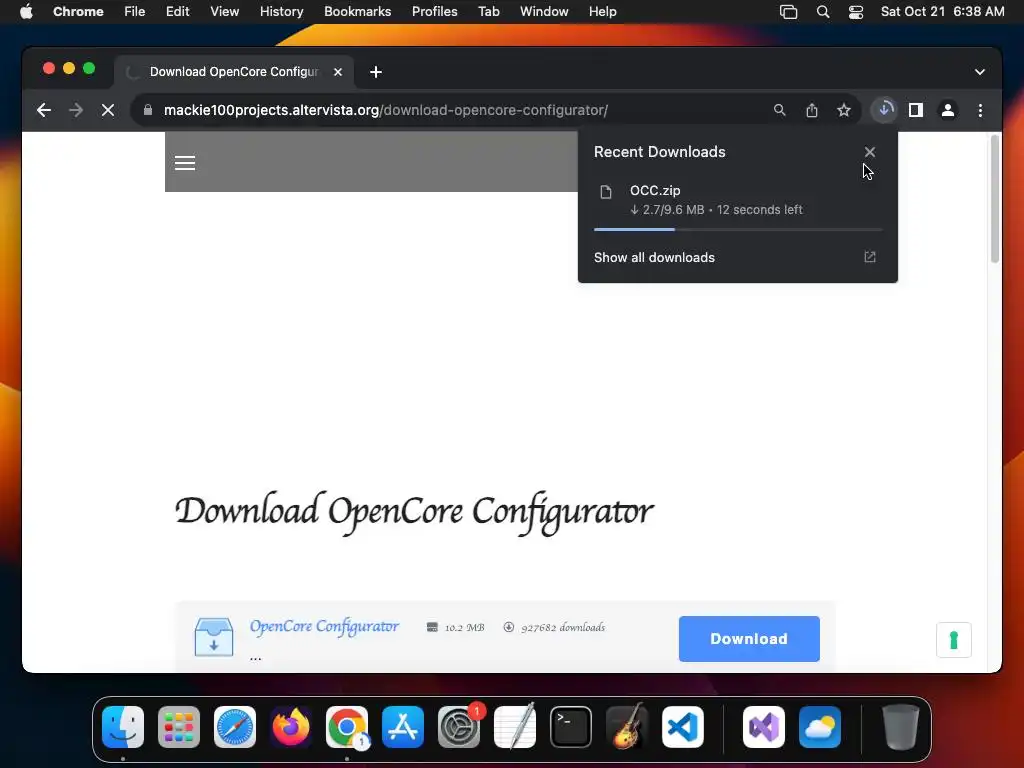
Task: Launch Terminal from the Dock
Action: click(x=571, y=727)
